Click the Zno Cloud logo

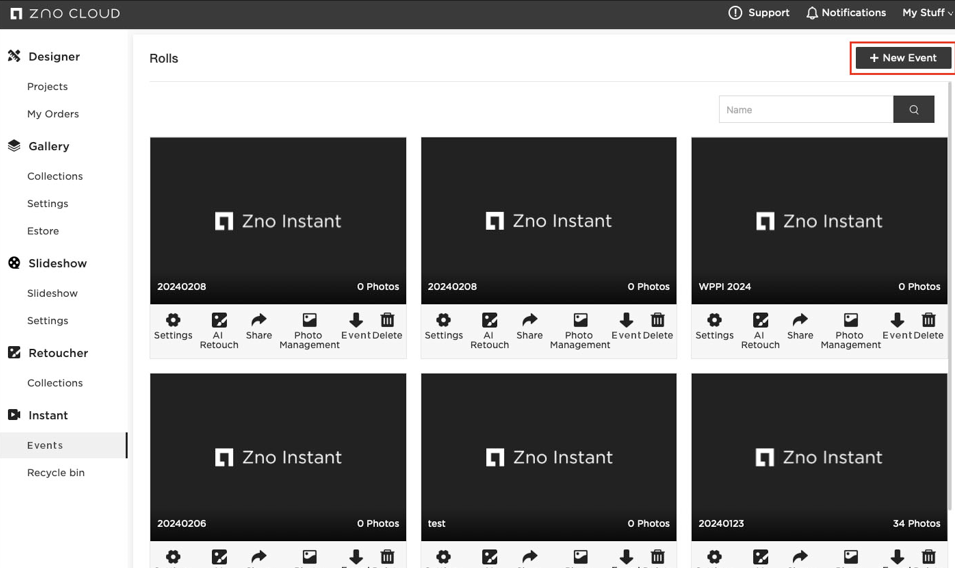click(65, 13)
